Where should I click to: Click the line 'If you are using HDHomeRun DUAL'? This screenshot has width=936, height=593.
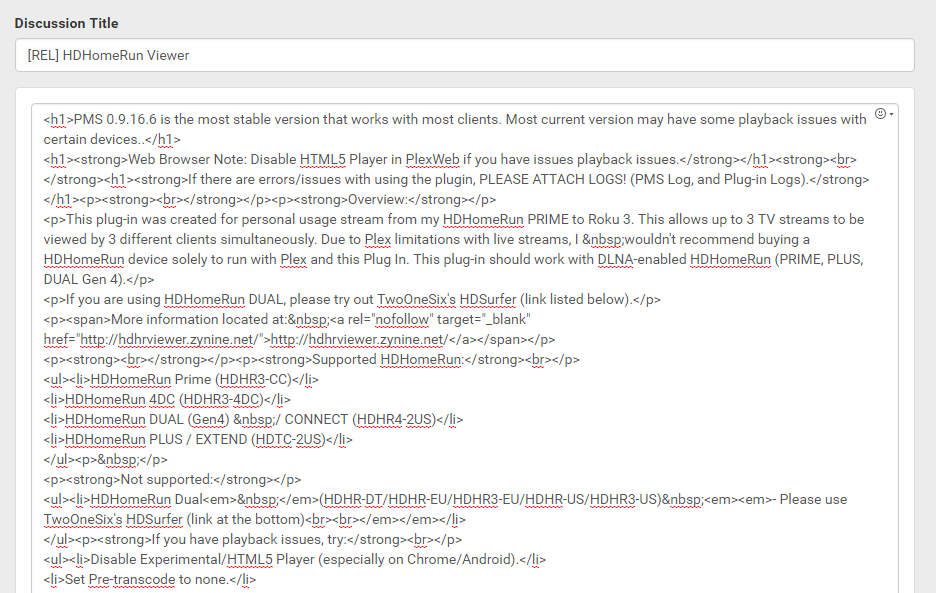point(352,299)
